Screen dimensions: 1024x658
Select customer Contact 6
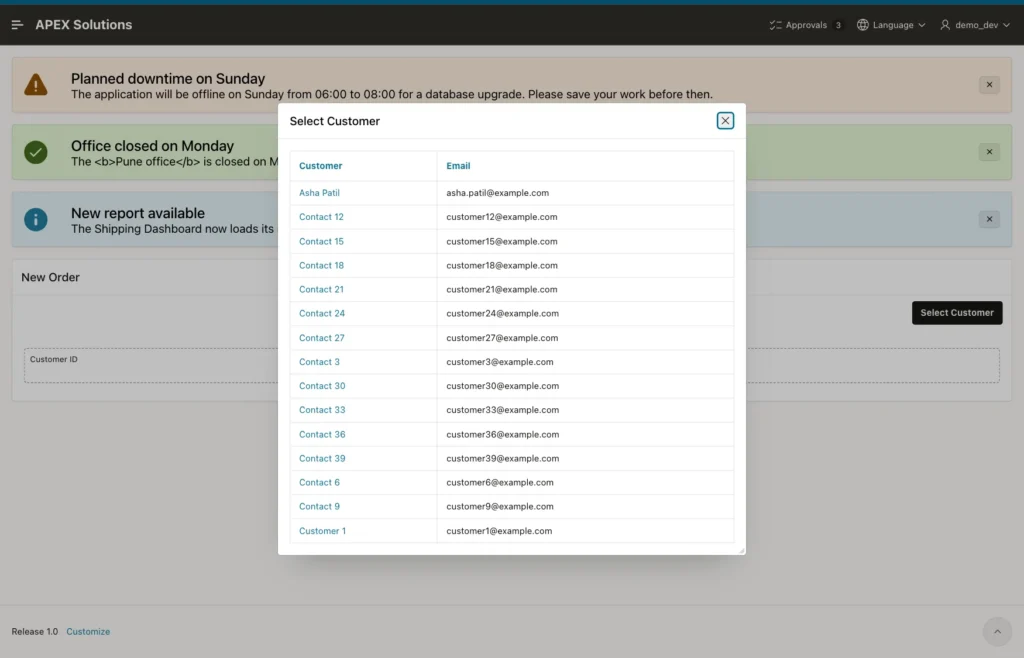click(319, 482)
